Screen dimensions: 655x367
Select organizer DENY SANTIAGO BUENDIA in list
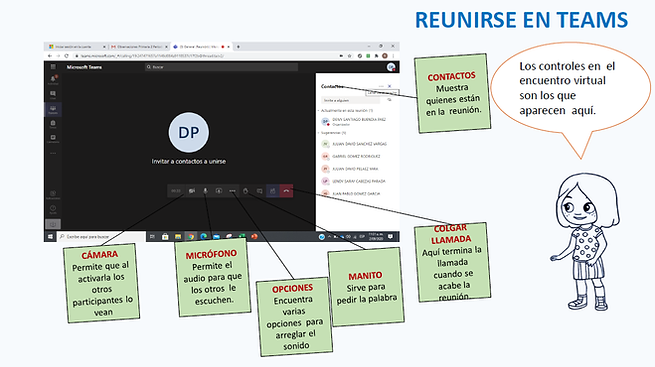pyautogui.click(x=354, y=121)
